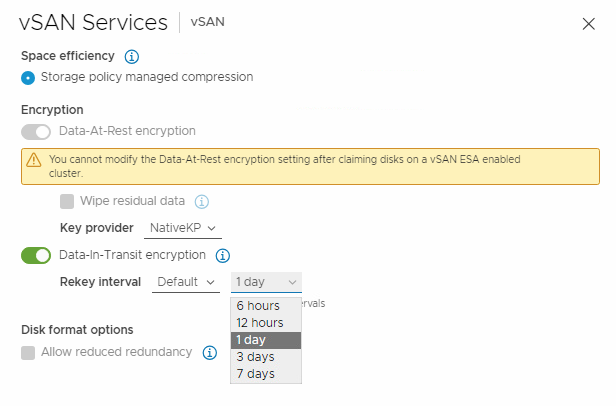Pick the highlighted 1 day option
Screen dimensions: 616x406
tap(266, 340)
